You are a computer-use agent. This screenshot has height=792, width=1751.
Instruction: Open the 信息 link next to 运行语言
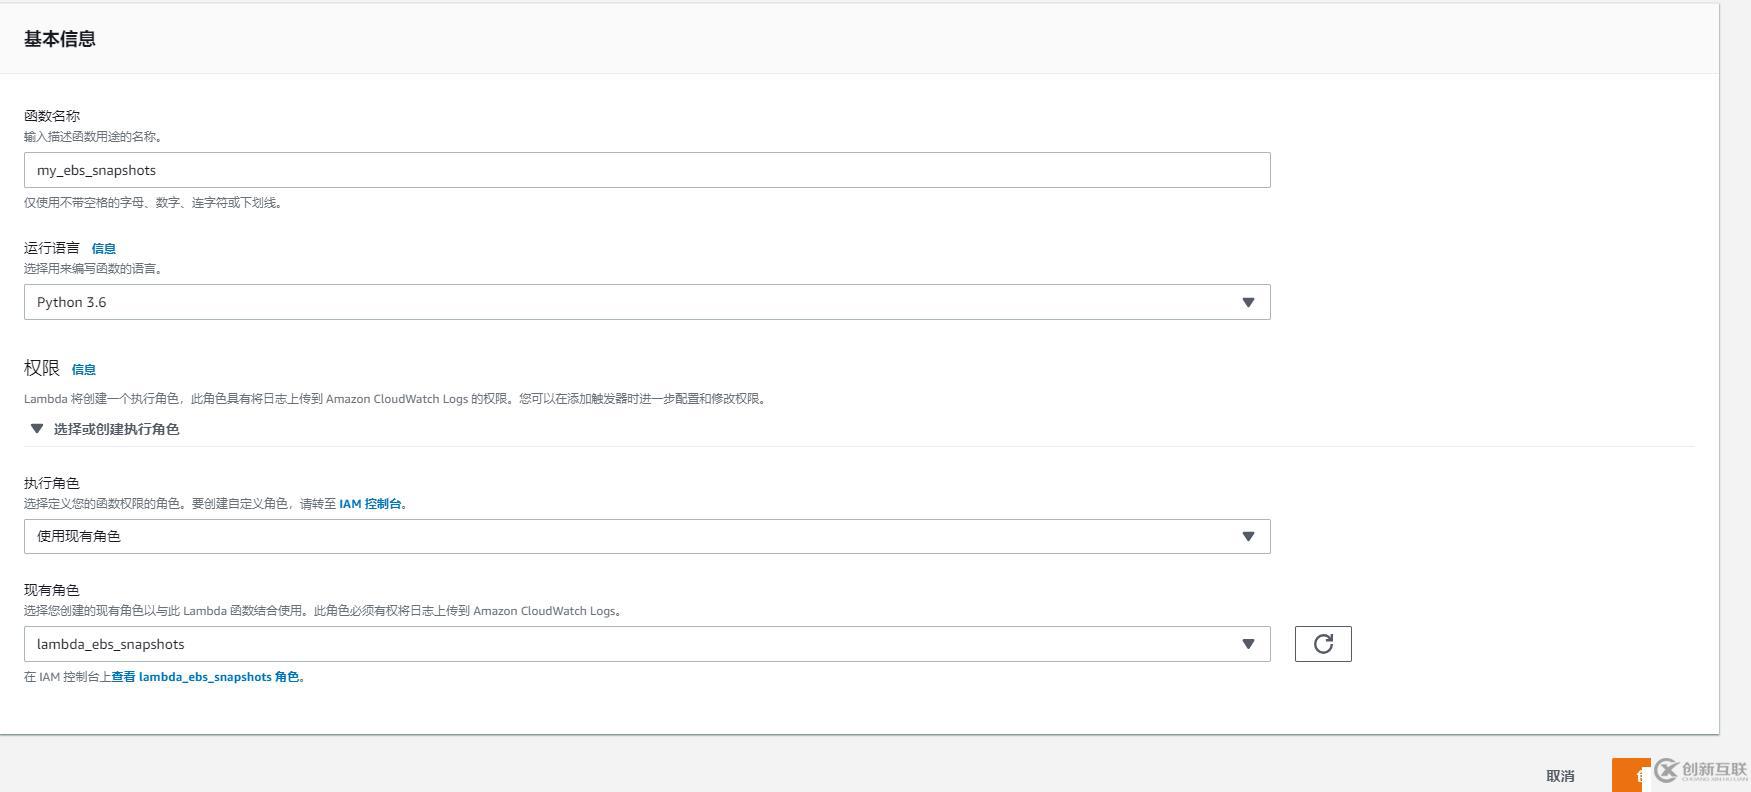pyautogui.click(x=104, y=248)
